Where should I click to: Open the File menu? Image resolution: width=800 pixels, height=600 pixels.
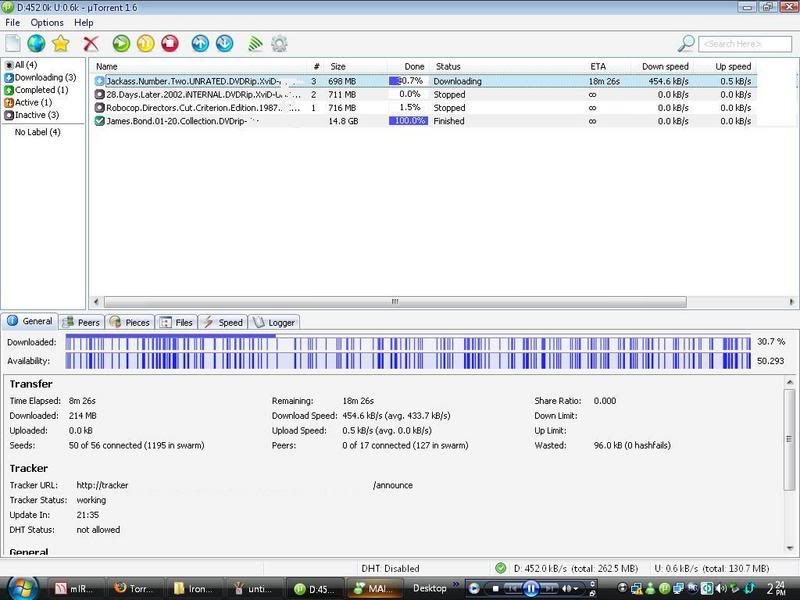[x=12, y=22]
